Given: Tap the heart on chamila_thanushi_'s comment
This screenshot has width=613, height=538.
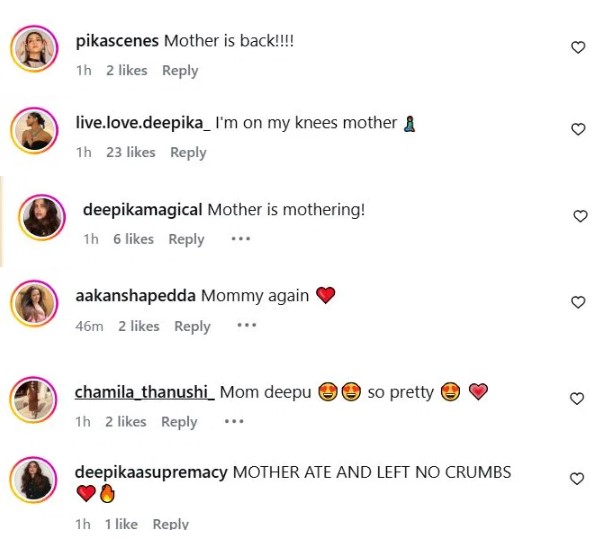Looking at the screenshot, I should pos(577,399).
